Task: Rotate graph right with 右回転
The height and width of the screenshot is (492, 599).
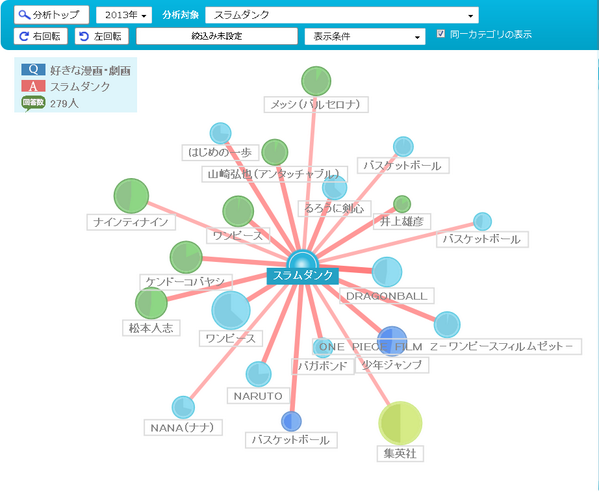Action: click(x=40, y=36)
